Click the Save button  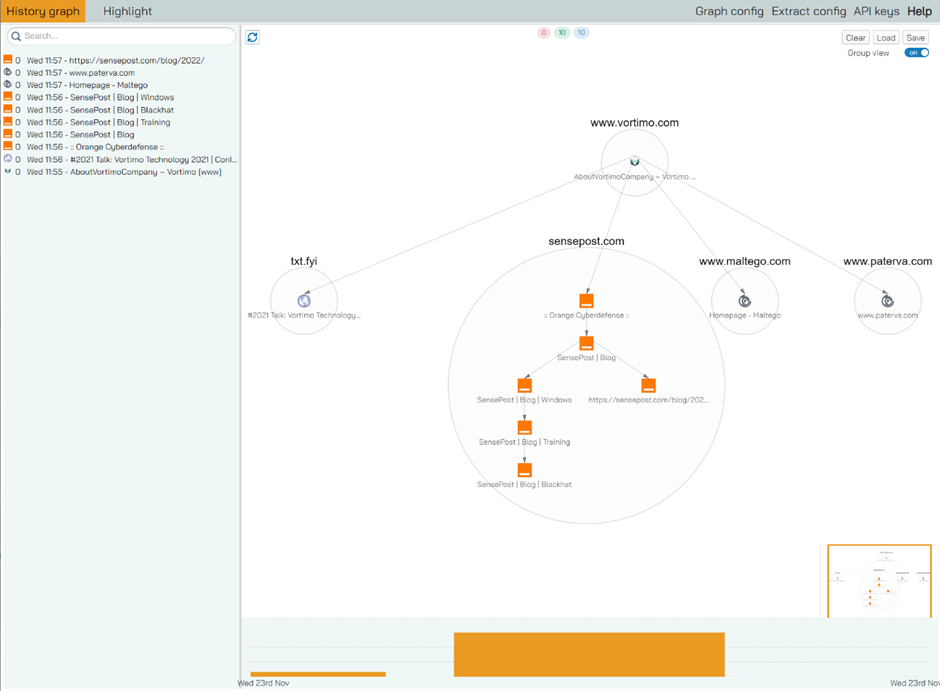915,38
